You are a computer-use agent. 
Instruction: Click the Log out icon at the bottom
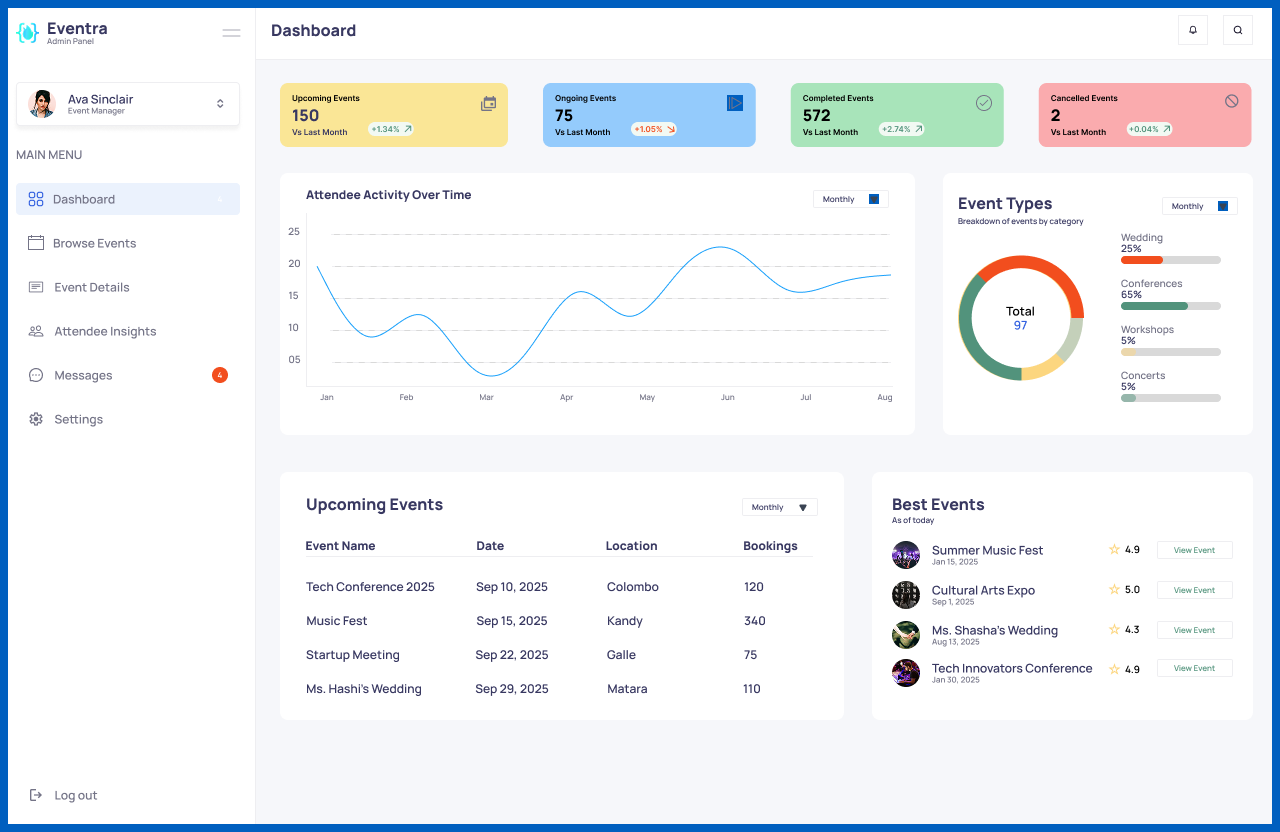click(36, 795)
